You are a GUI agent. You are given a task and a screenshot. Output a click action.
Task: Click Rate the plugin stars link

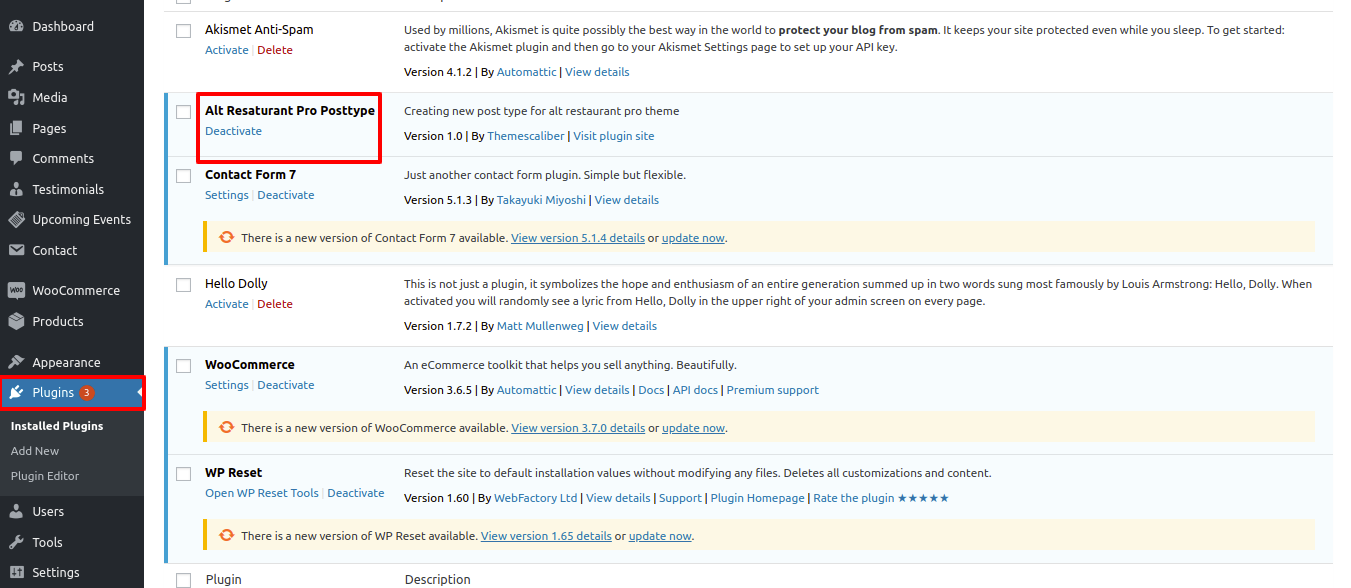[881, 498]
